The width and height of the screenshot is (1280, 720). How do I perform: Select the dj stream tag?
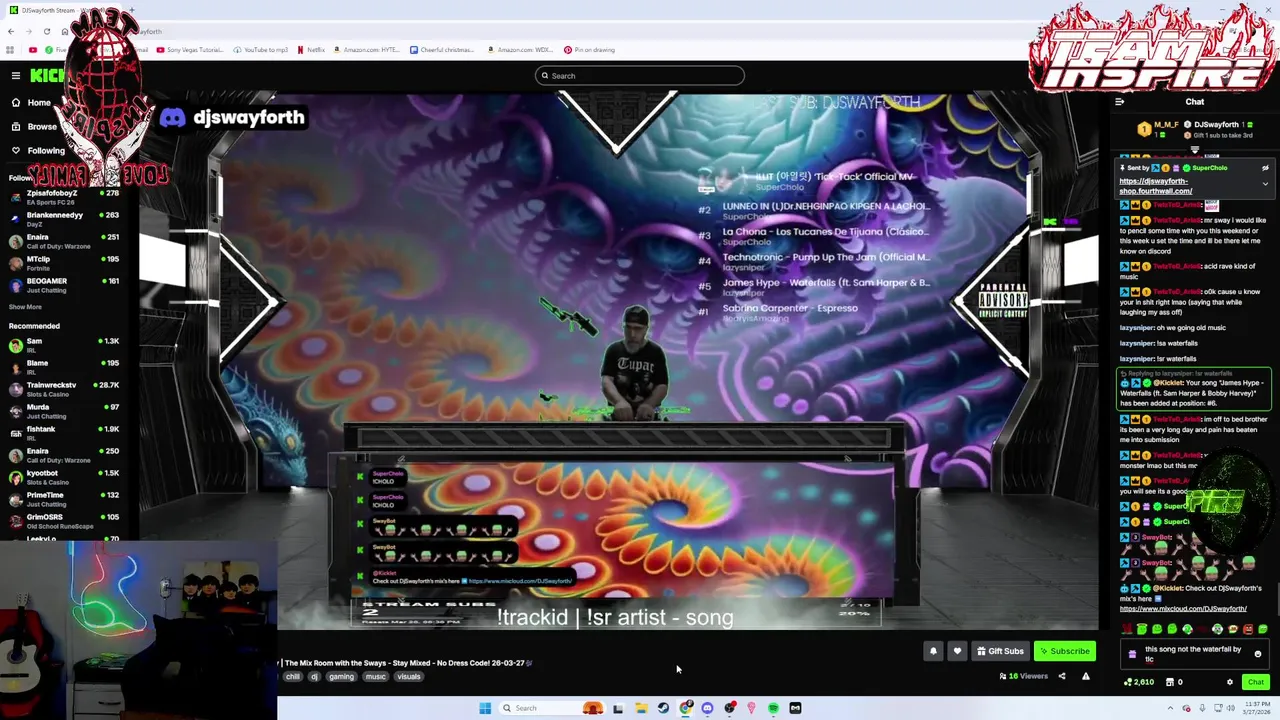(314, 677)
